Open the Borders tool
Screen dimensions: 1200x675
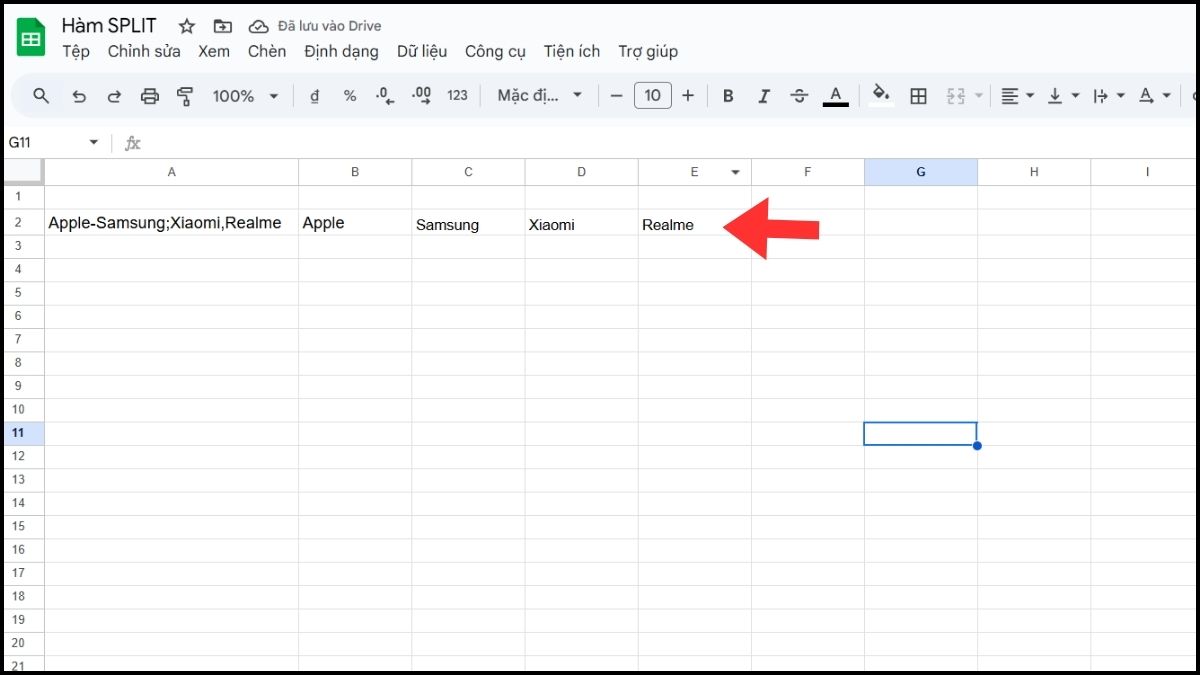tap(919, 96)
